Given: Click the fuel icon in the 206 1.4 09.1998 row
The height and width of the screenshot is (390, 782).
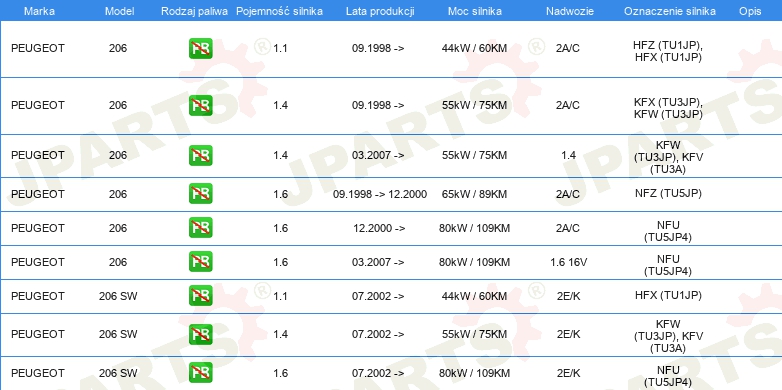Looking at the screenshot, I should [x=200, y=105].
